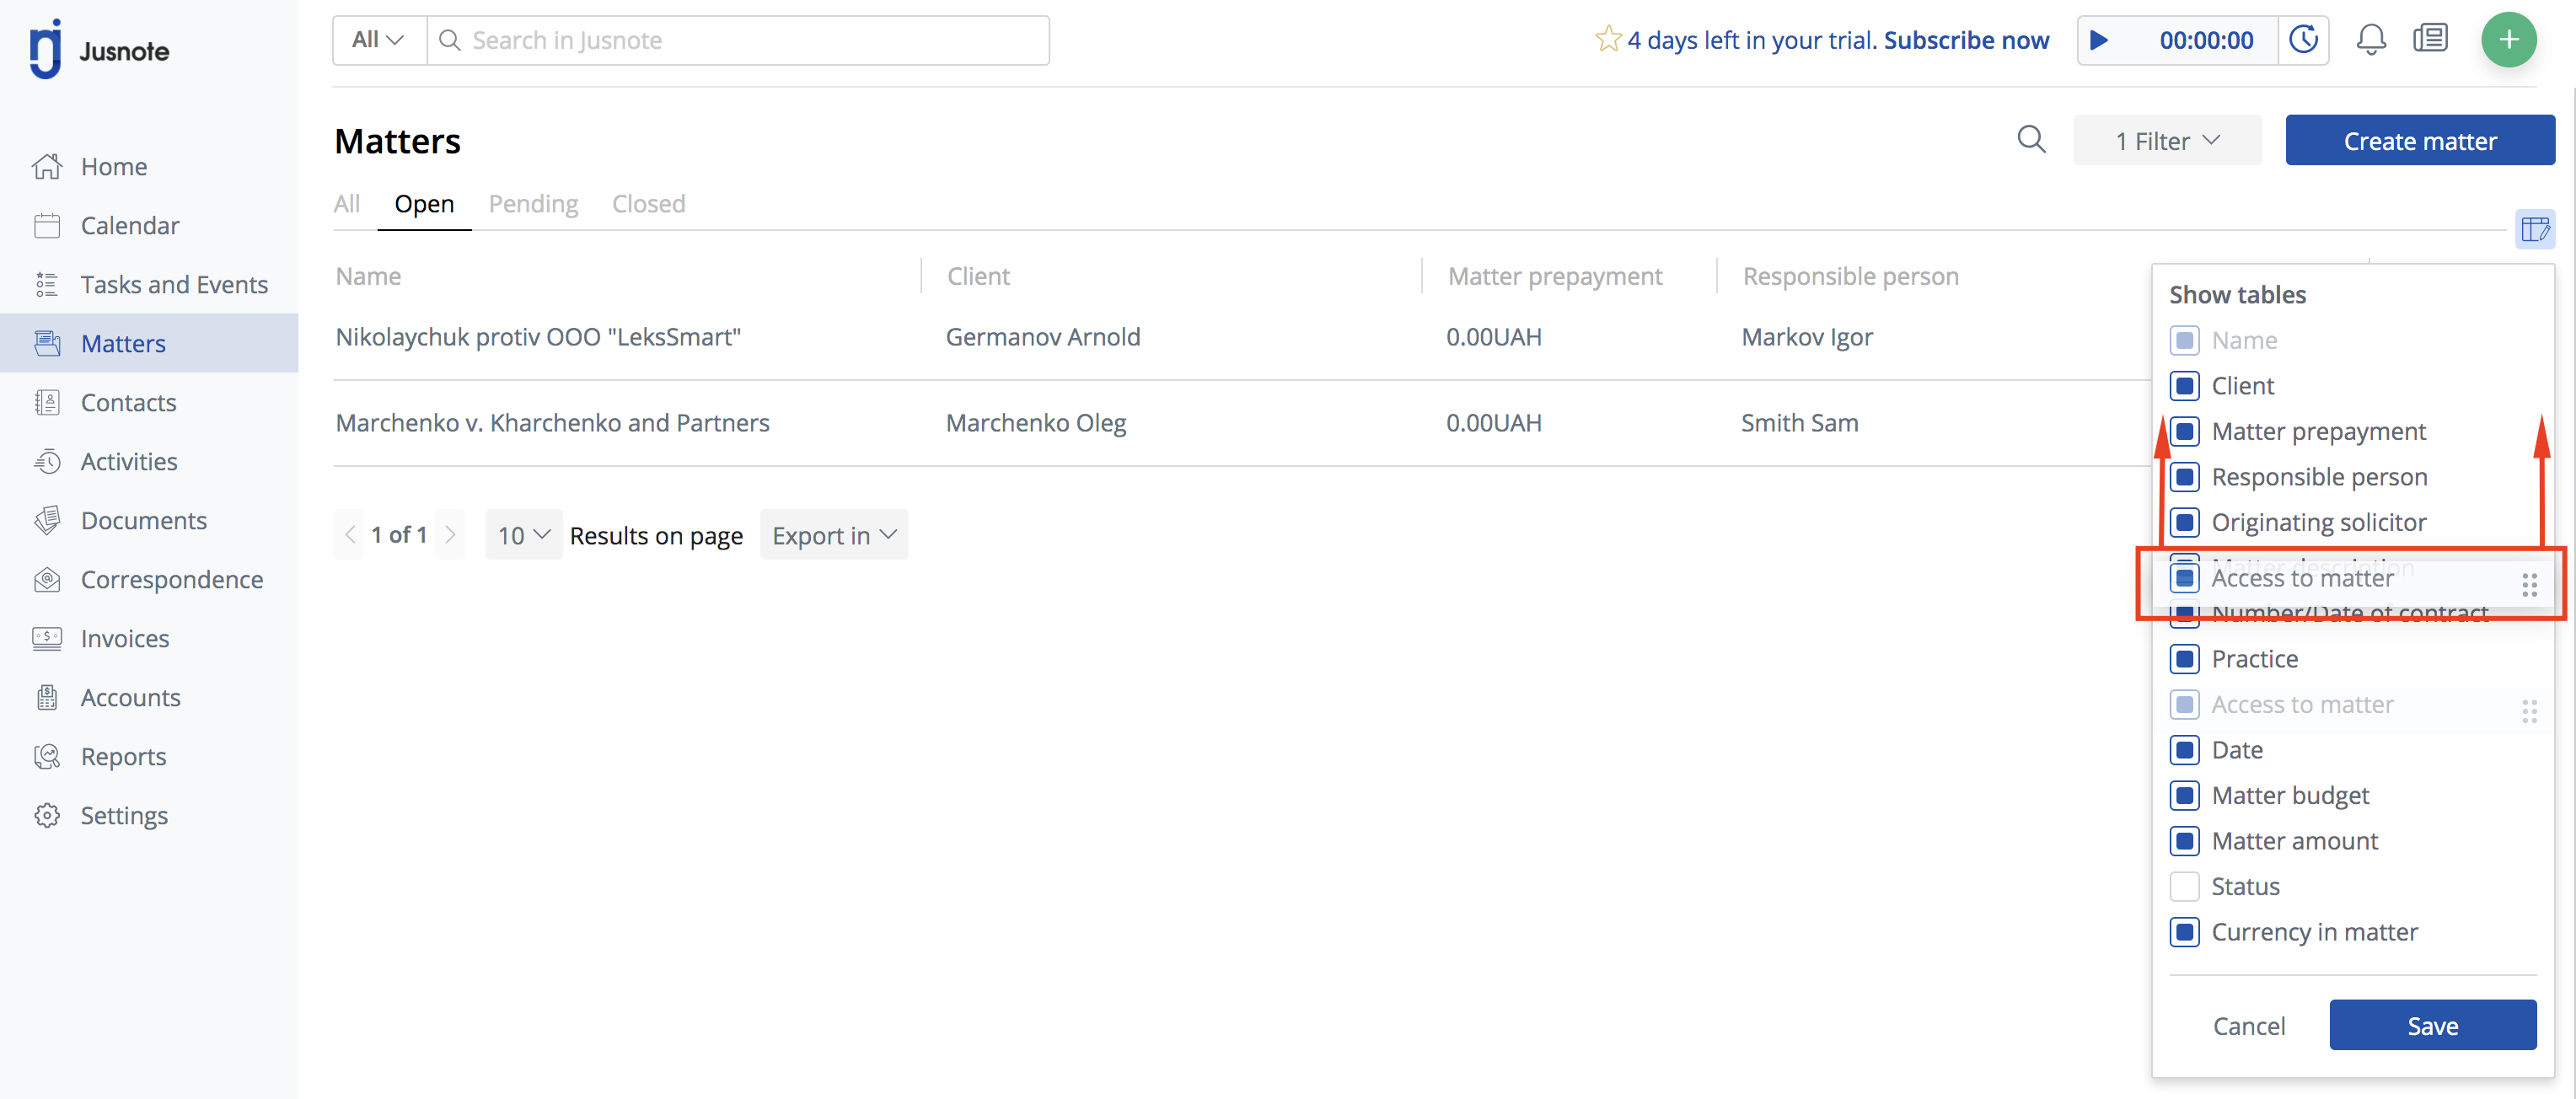This screenshot has height=1099, width=2576.
Task: Uncheck the Date column checkbox
Action: pyautogui.click(x=2184, y=750)
